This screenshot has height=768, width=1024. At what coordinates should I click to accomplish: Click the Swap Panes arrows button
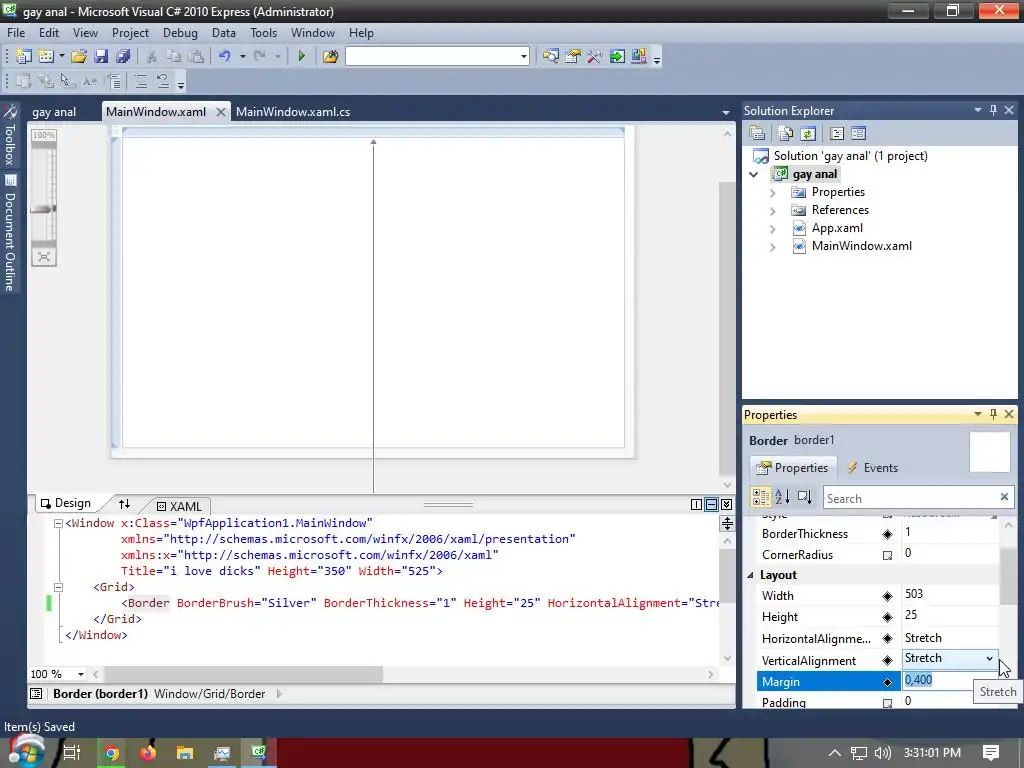point(124,504)
